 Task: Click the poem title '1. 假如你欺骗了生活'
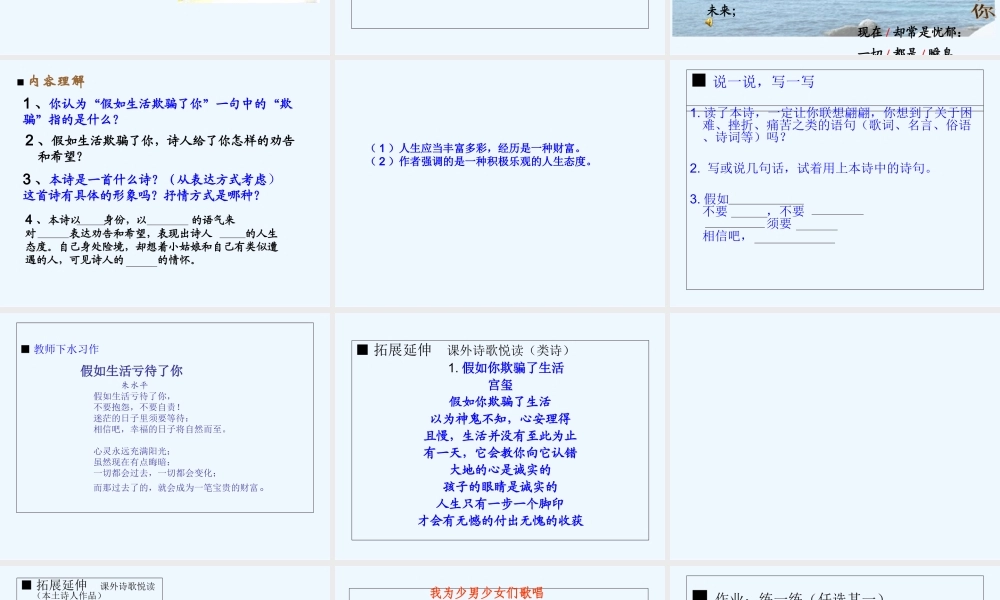(x=506, y=368)
